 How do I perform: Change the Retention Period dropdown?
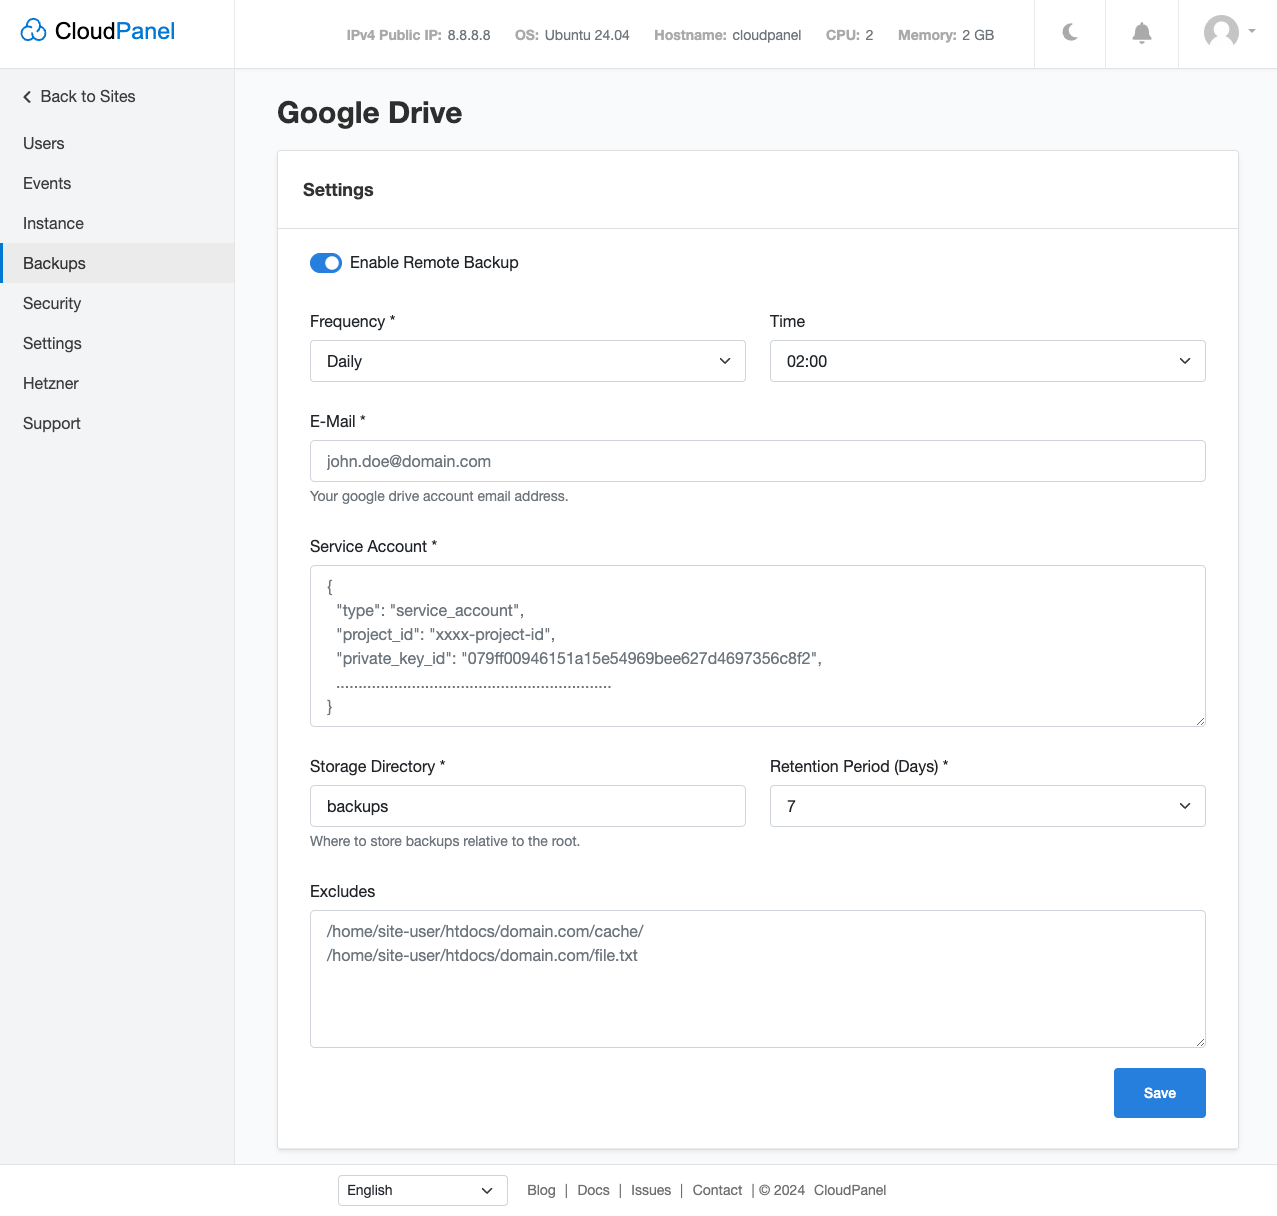[x=987, y=805]
